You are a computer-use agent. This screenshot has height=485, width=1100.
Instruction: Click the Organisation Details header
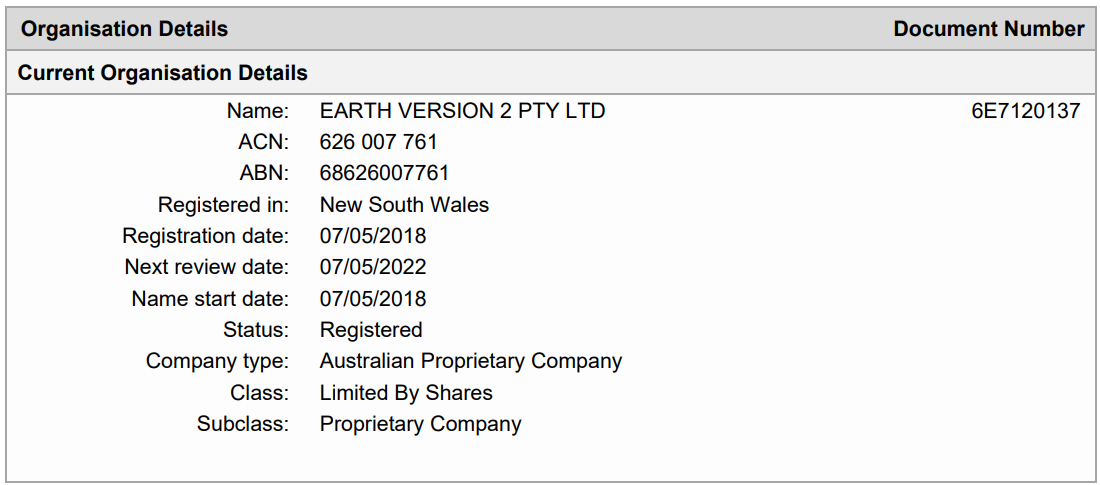[x=124, y=29]
